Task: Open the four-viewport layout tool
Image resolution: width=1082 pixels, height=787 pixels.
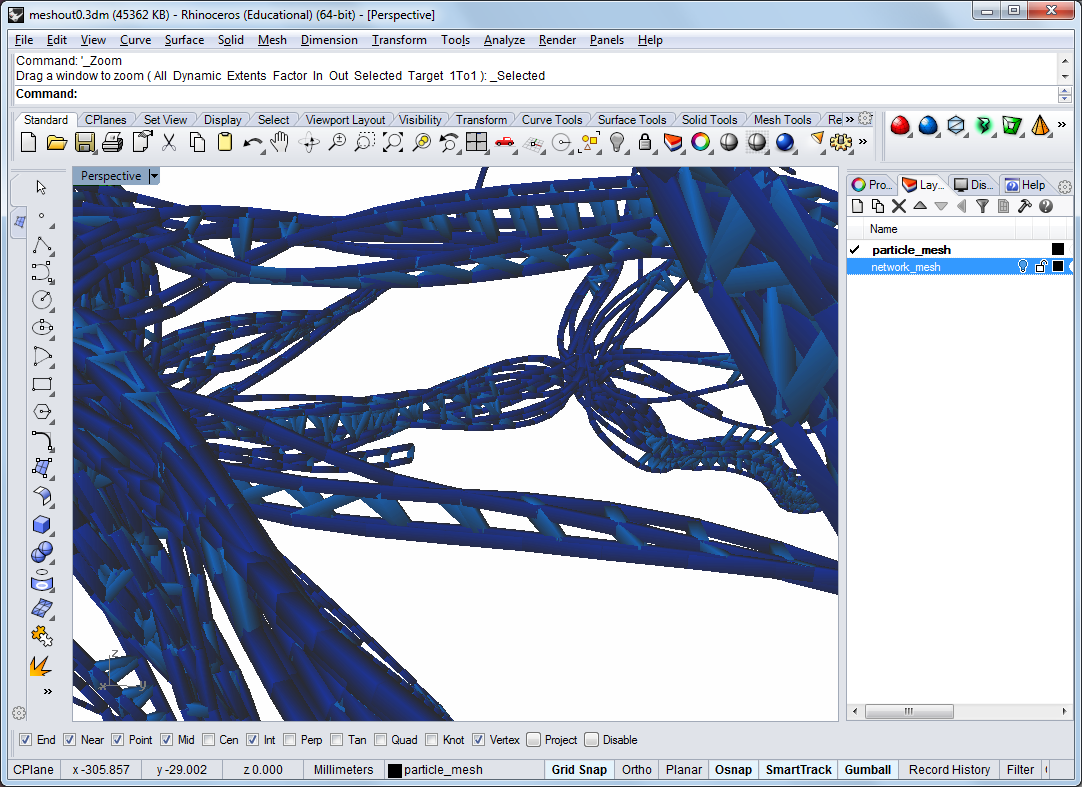Action: coord(476,143)
